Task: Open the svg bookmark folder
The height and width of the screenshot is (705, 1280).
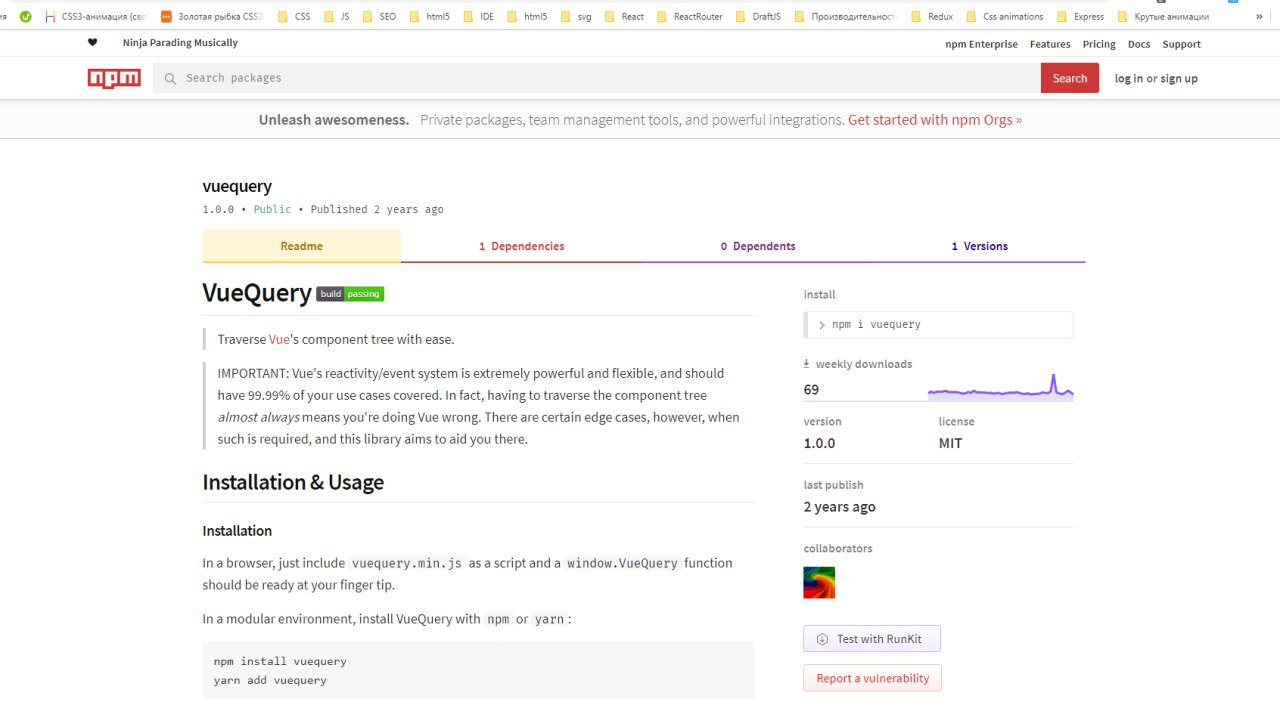Action: point(576,16)
